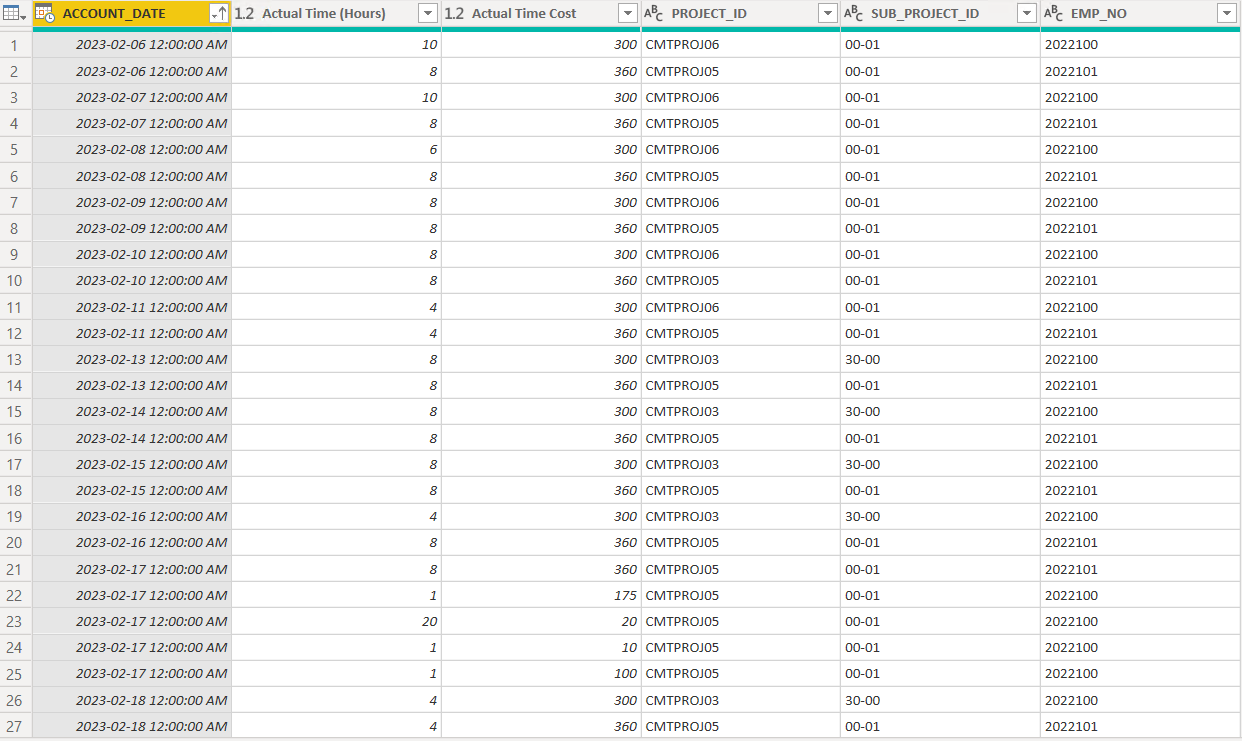Image resolution: width=1242 pixels, height=741 pixels.
Task: Change PROJECT_ID text data type icon
Action: 654,14
